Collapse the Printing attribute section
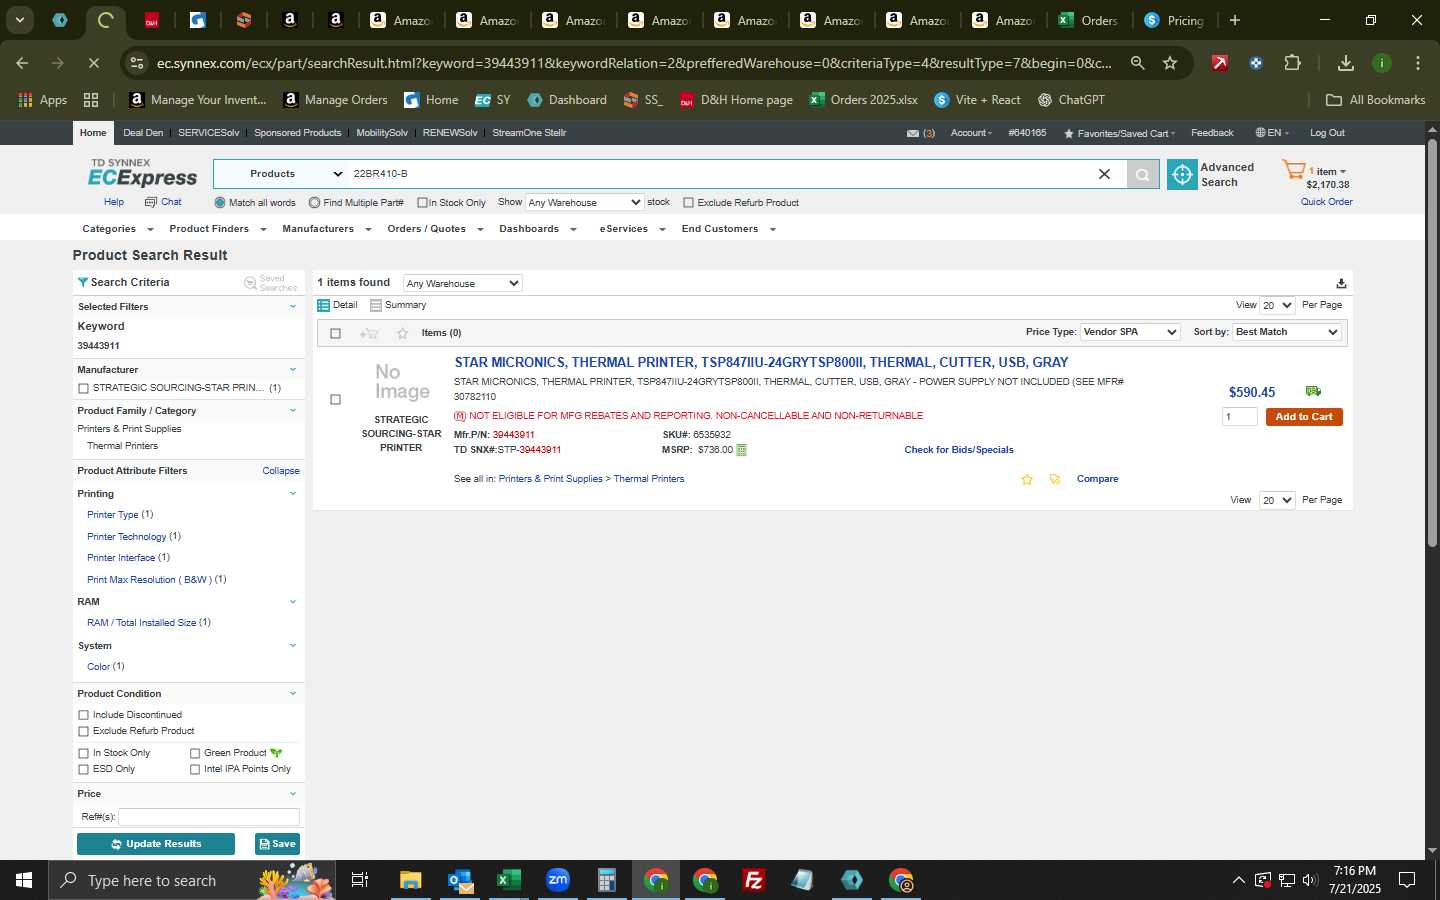Viewport: 1440px width, 900px height. pyautogui.click(x=293, y=494)
